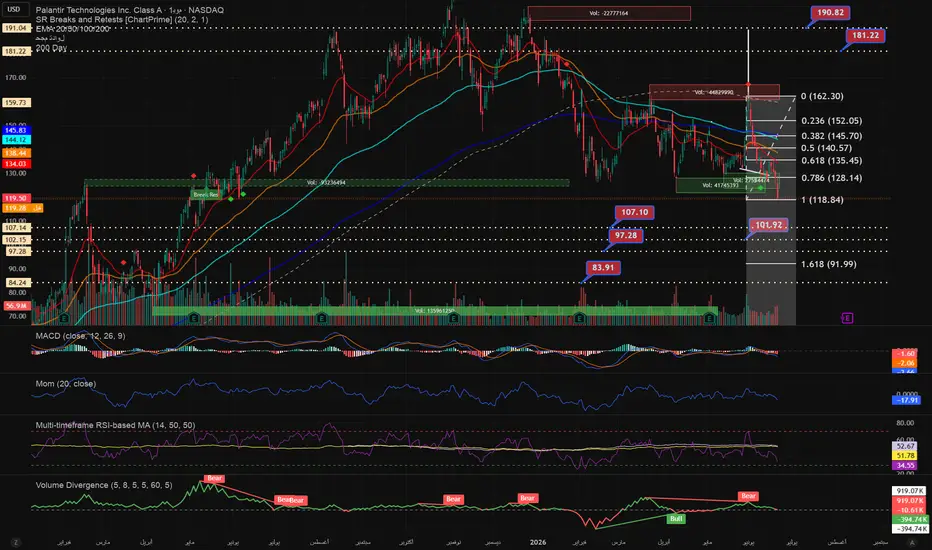932x550 pixels.
Task: Click the 101.92 price callout
Action: (769, 225)
